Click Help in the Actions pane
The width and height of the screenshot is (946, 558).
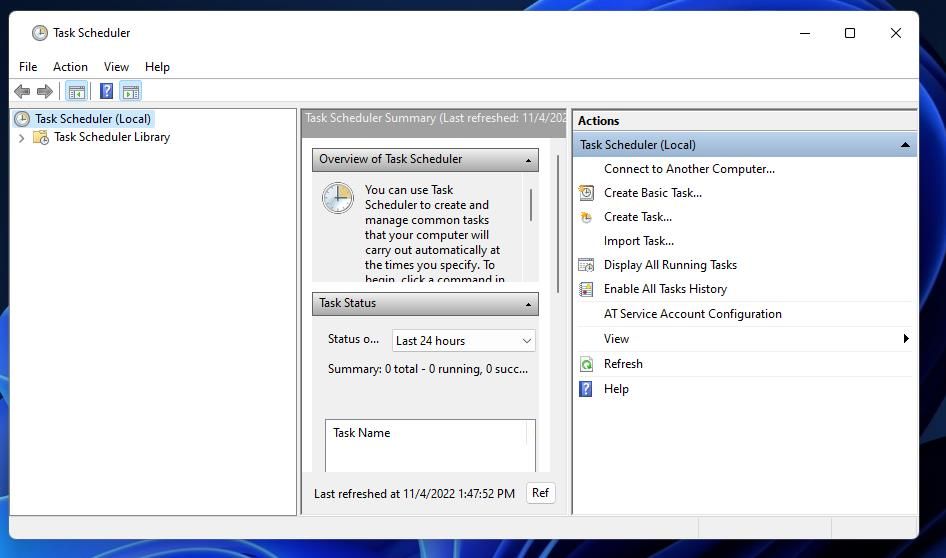coord(616,389)
